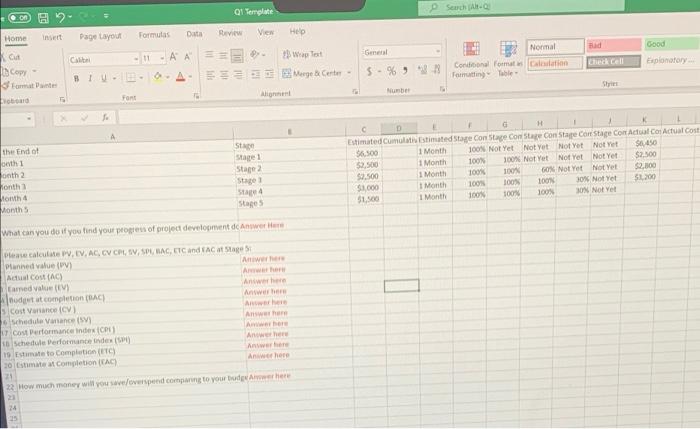Click the Decrease Indent icon
The image size is (700, 429).
click(x=255, y=74)
